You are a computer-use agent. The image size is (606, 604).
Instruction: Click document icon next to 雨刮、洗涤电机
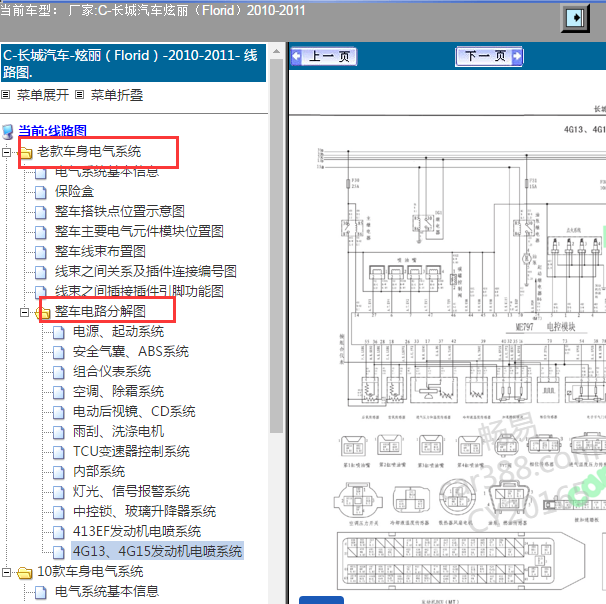(59, 432)
